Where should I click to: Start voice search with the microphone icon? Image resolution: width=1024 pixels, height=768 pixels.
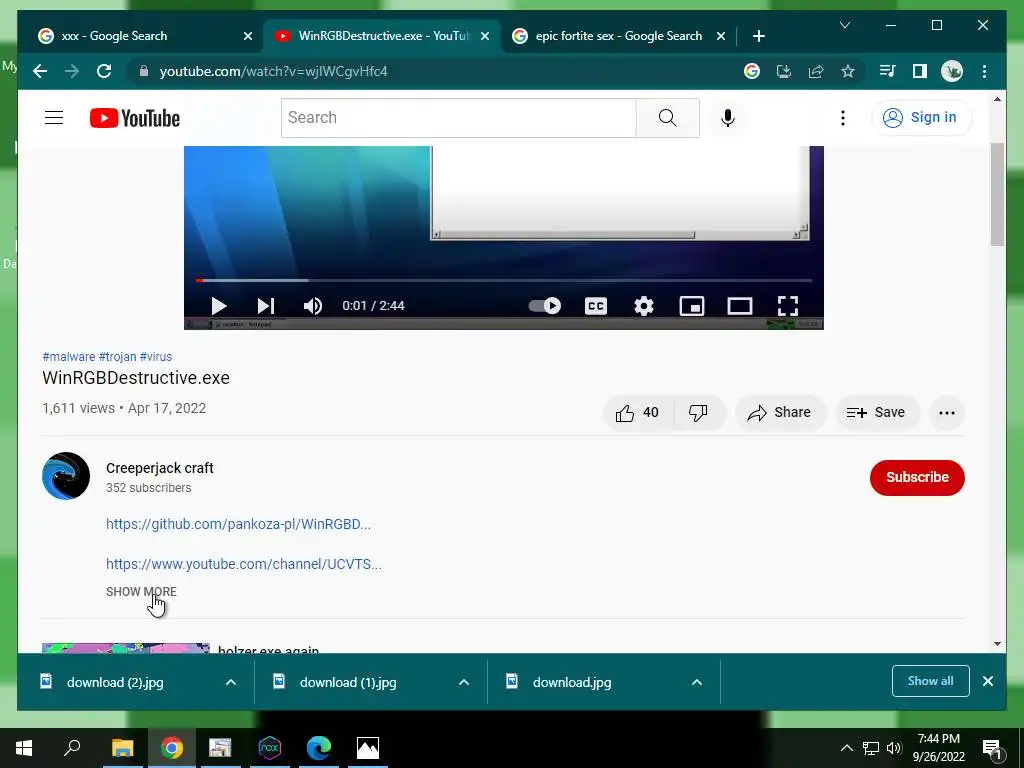click(728, 118)
